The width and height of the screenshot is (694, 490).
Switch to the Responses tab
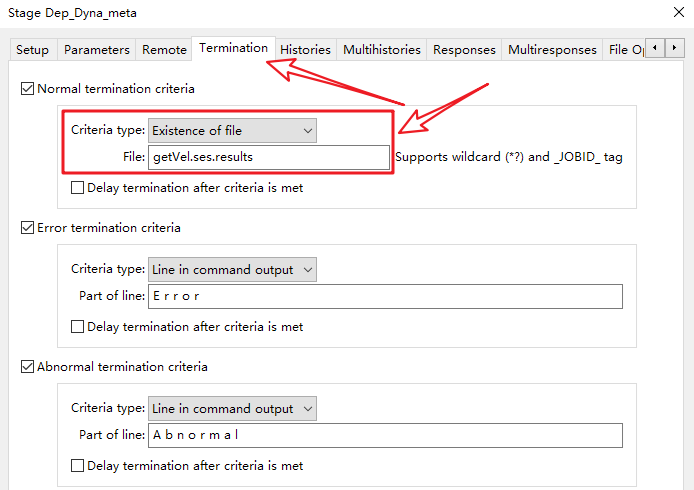pyautogui.click(x=464, y=50)
